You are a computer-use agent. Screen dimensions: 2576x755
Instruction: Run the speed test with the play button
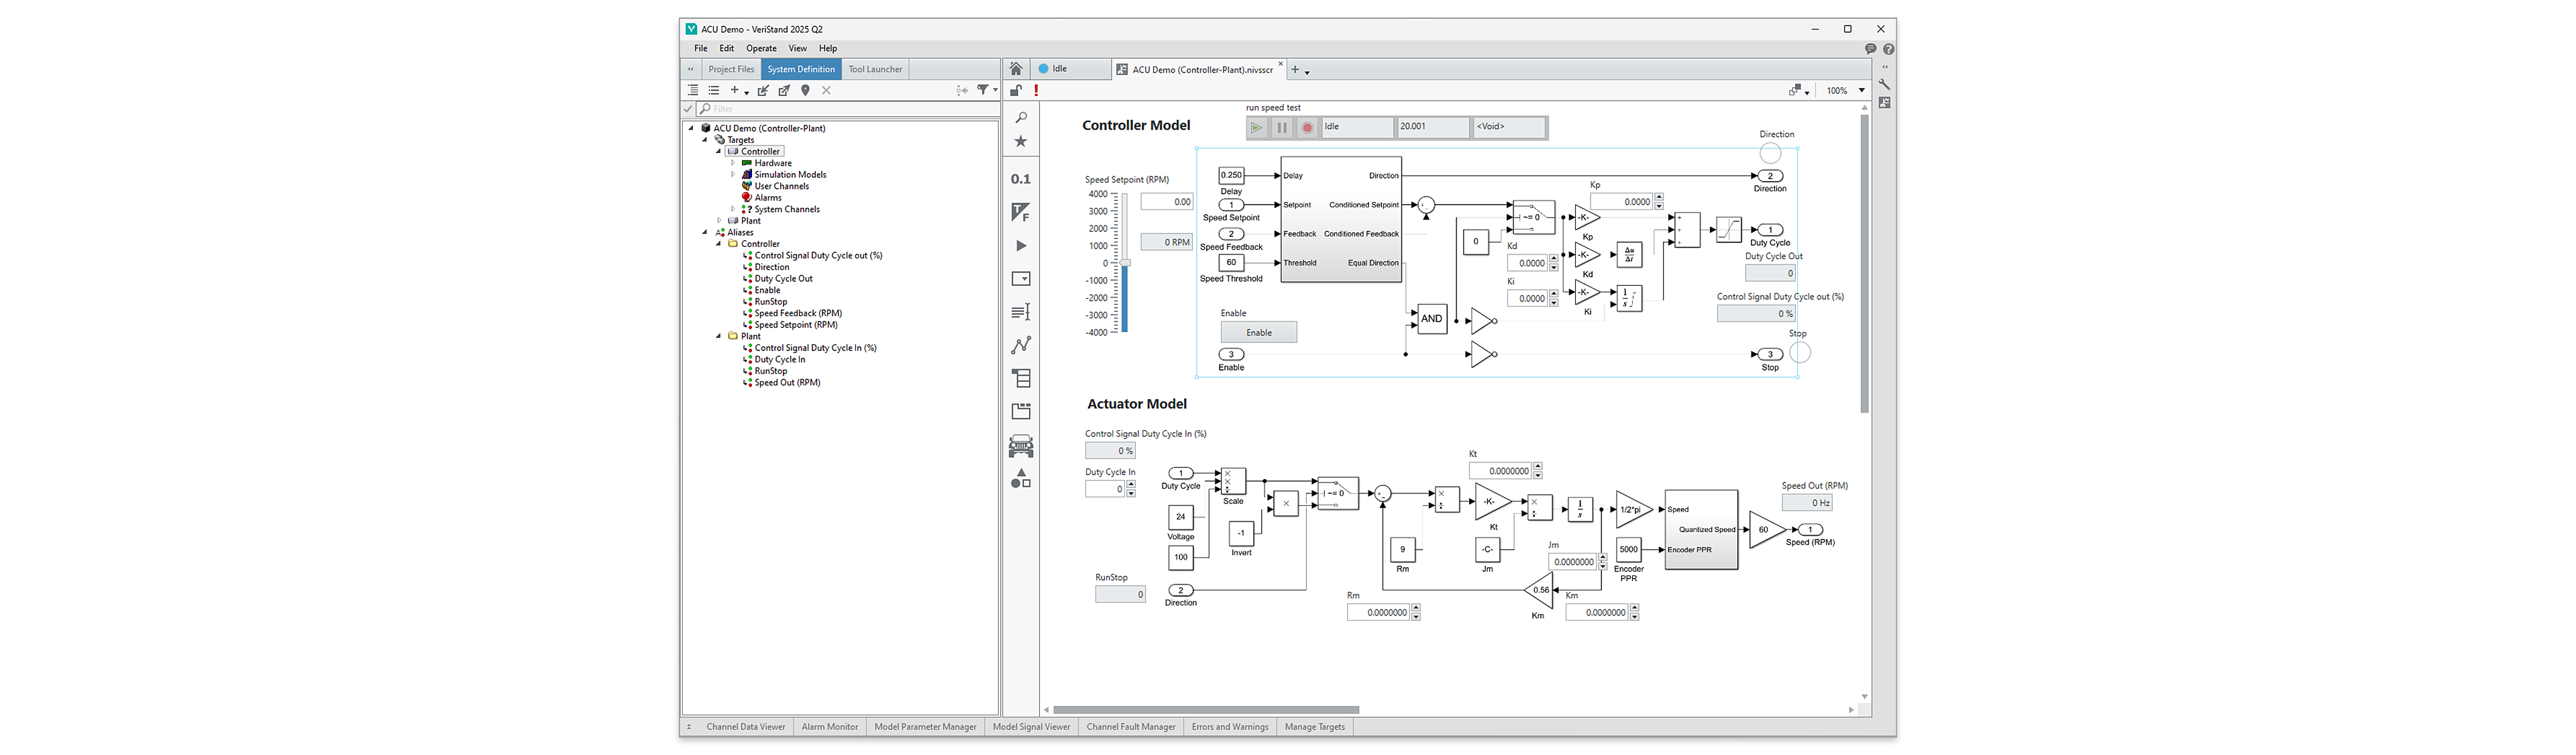coord(1257,127)
